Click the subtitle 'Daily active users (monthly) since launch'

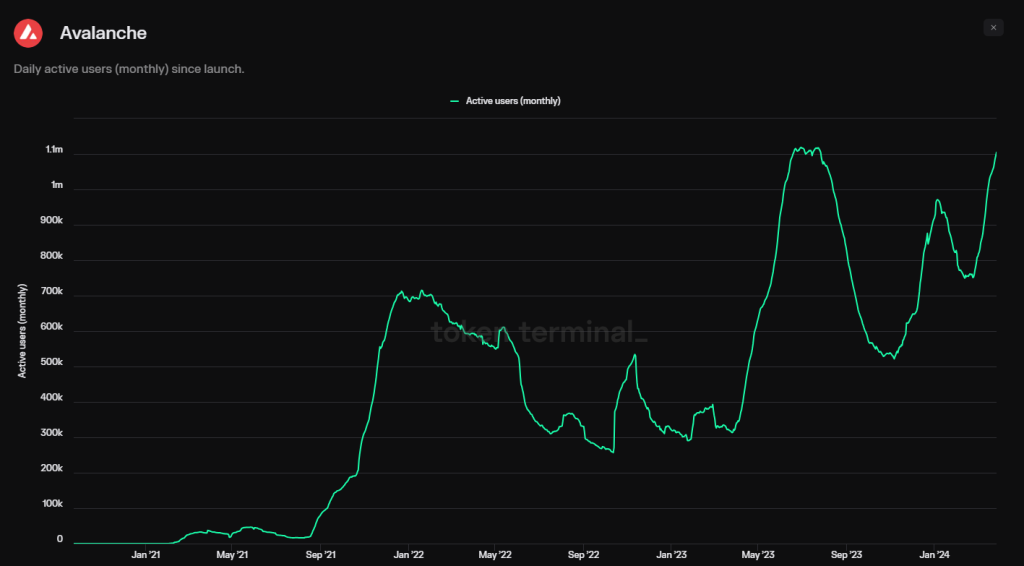[x=129, y=69]
